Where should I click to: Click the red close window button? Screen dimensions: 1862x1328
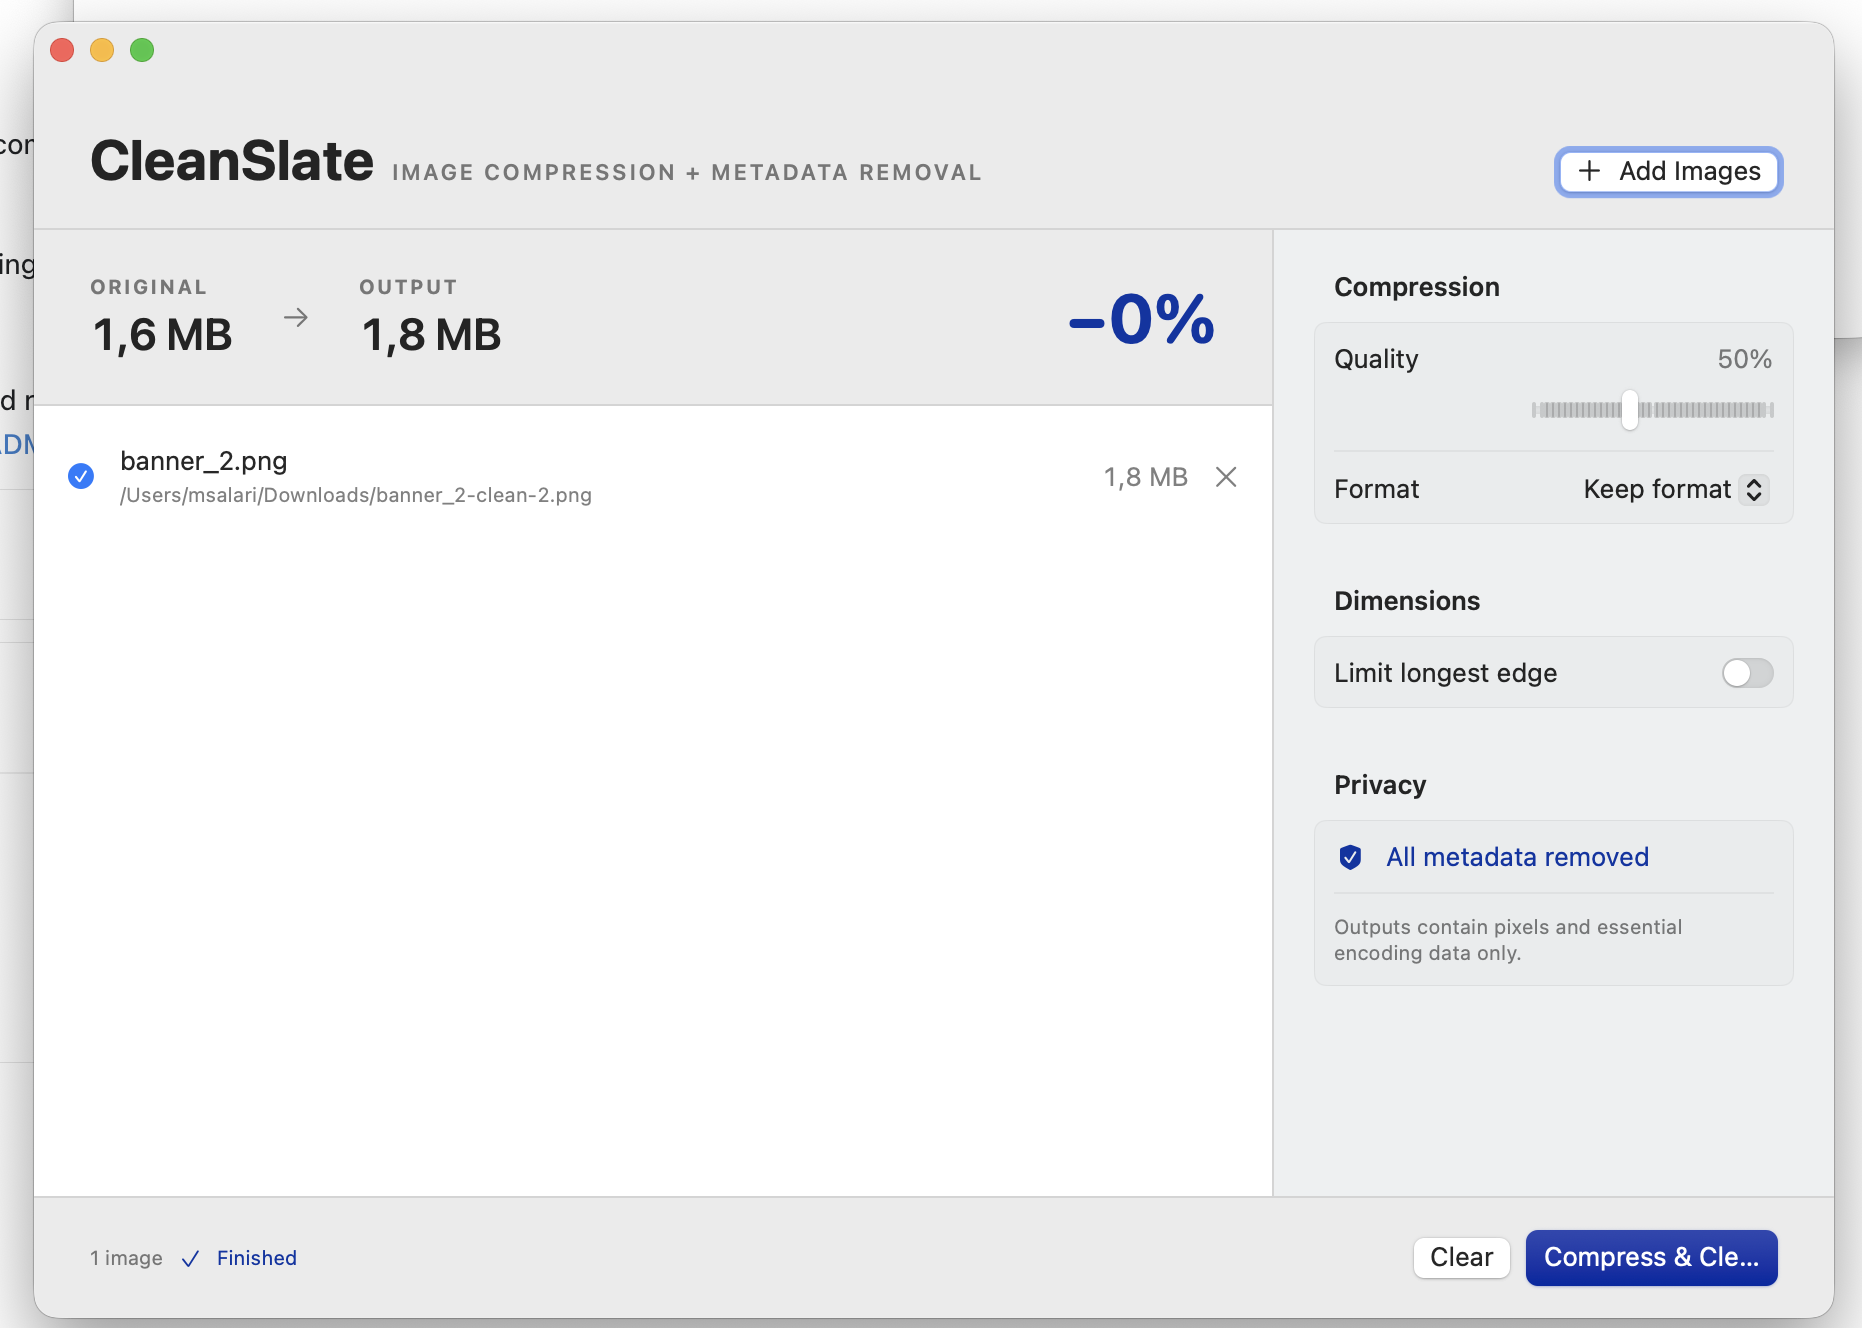62,50
